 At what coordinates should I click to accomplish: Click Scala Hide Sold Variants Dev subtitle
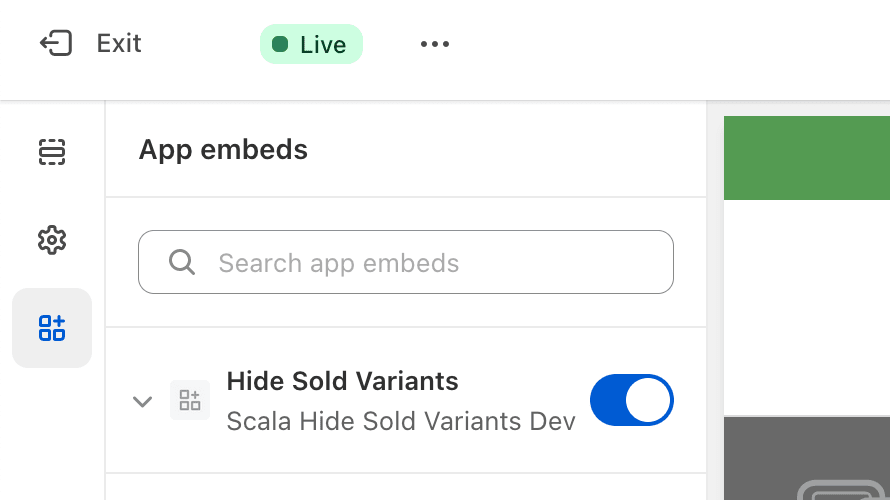401,421
